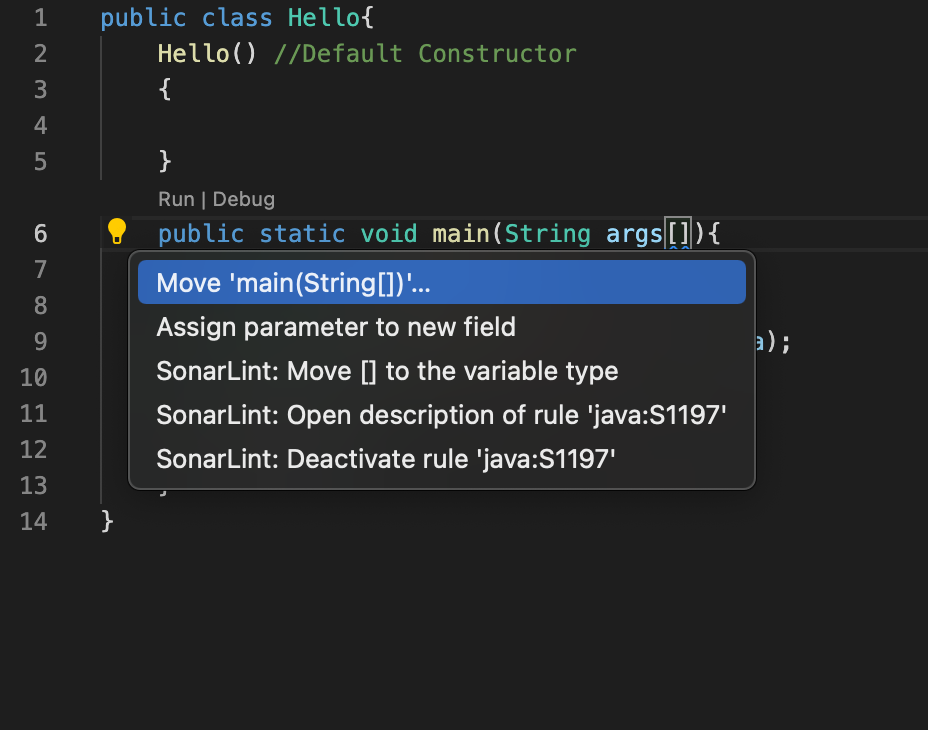The image size is (928, 730).
Task: Click line number 3 in the gutter
Action: pyautogui.click(x=40, y=90)
